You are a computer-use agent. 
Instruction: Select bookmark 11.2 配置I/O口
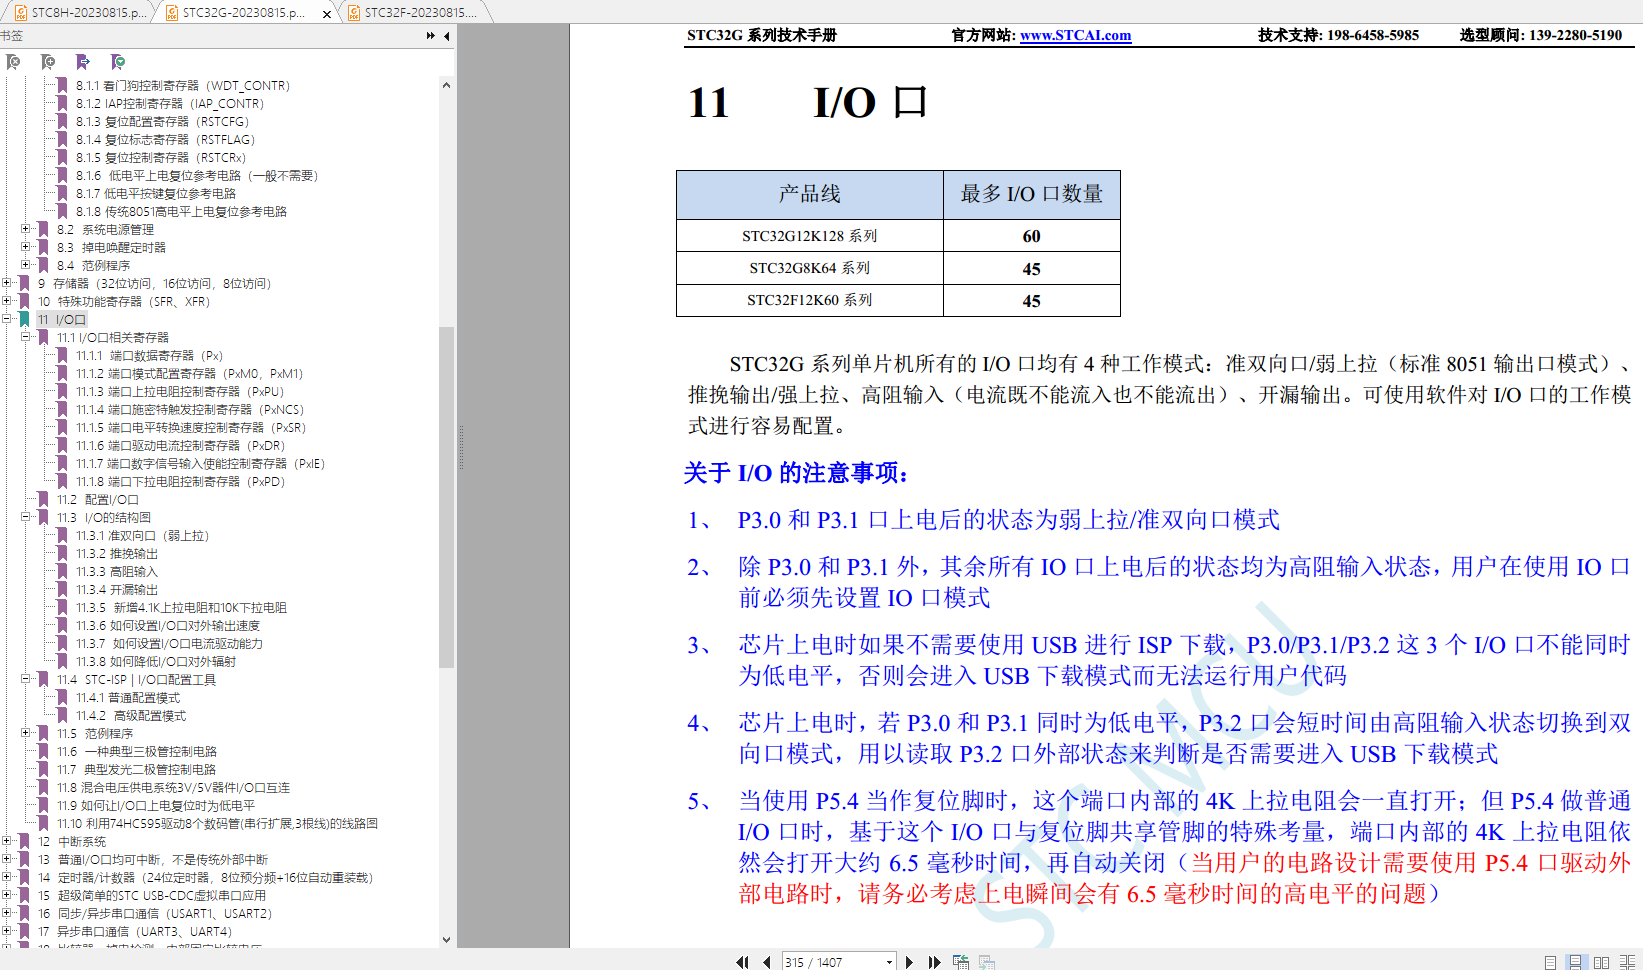[98, 500]
